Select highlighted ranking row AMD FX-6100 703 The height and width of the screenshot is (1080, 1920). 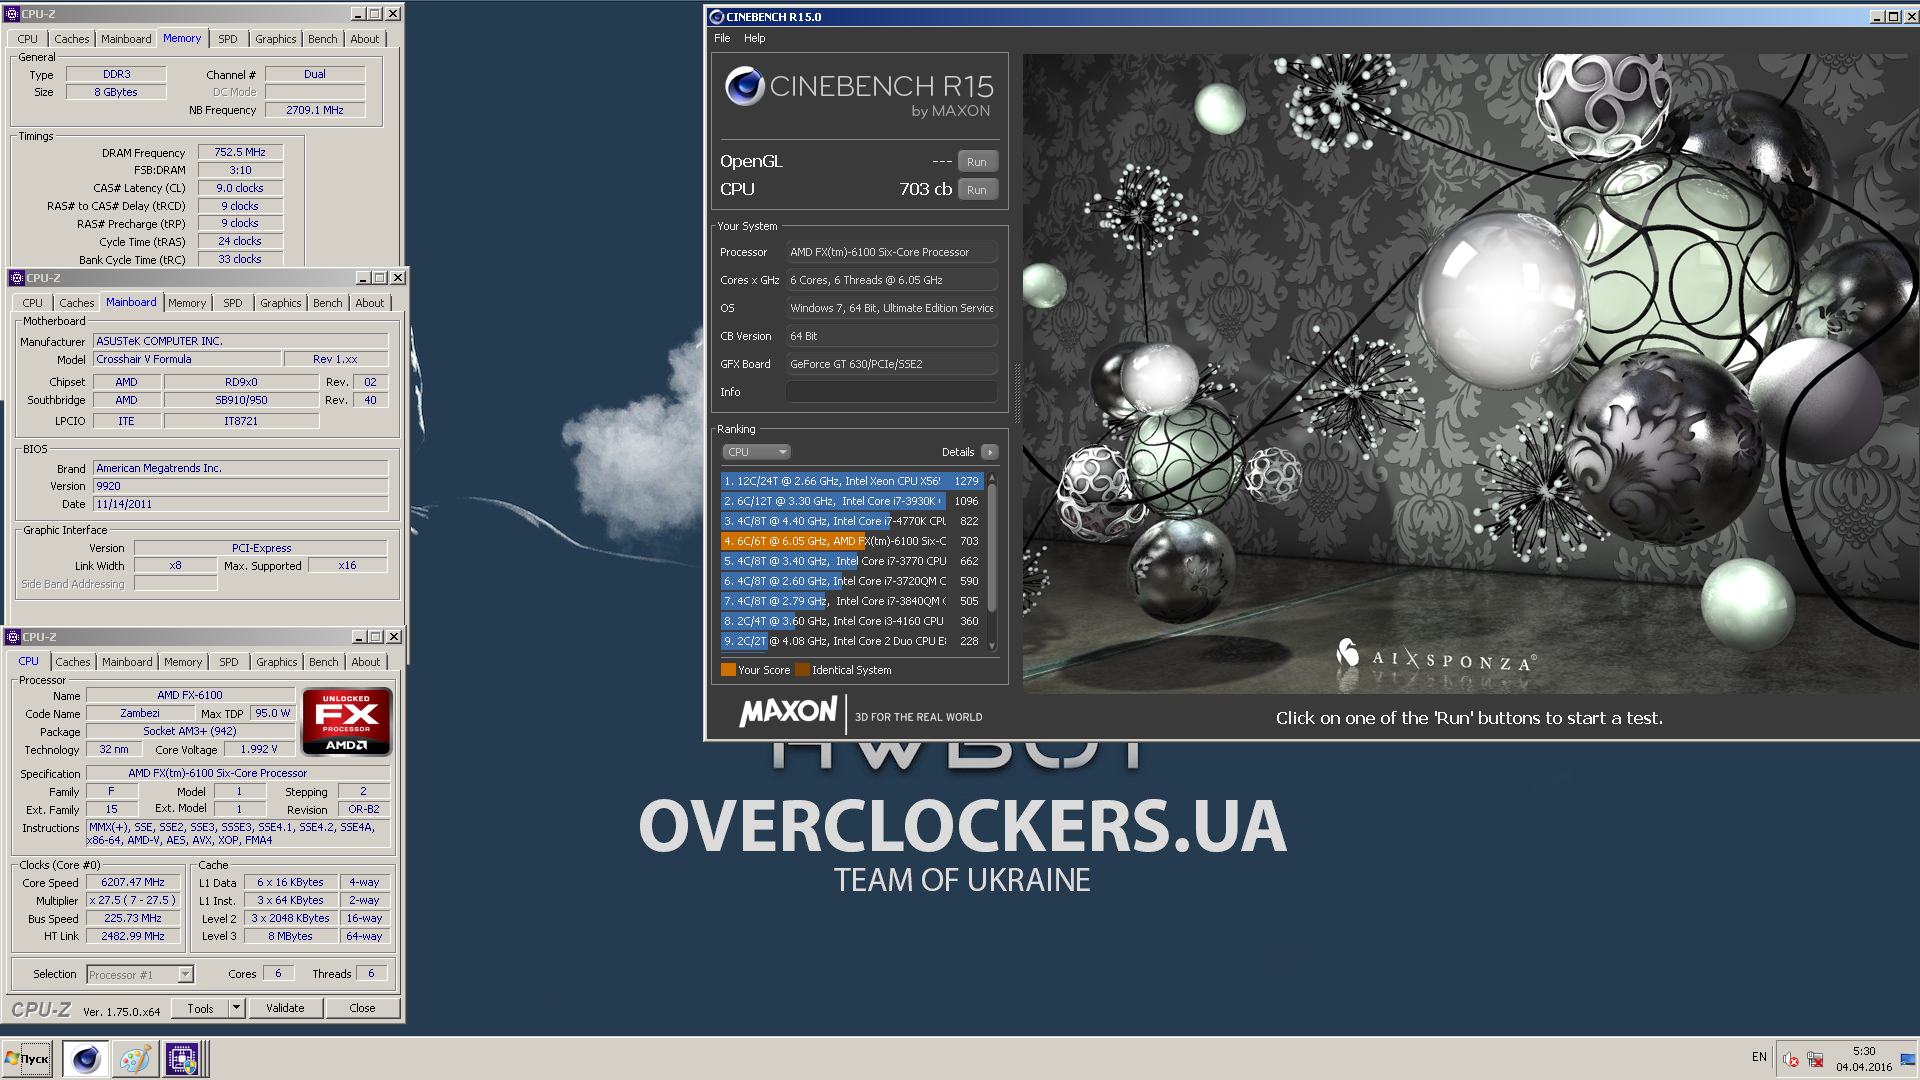tap(852, 541)
